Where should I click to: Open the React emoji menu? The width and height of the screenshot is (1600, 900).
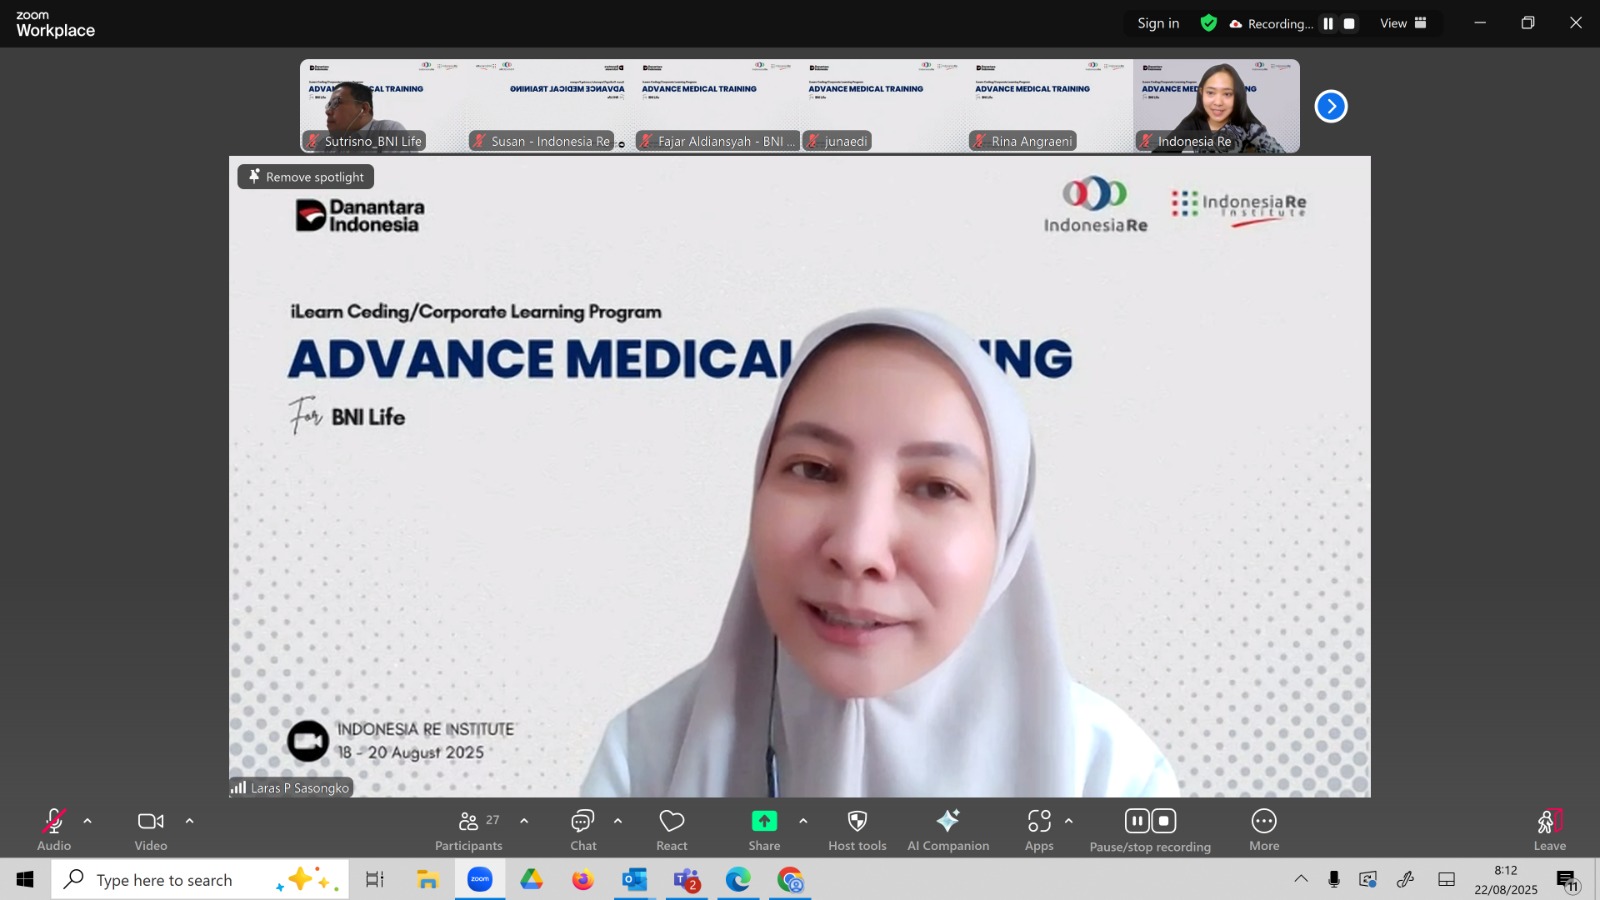pyautogui.click(x=672, y=830)
